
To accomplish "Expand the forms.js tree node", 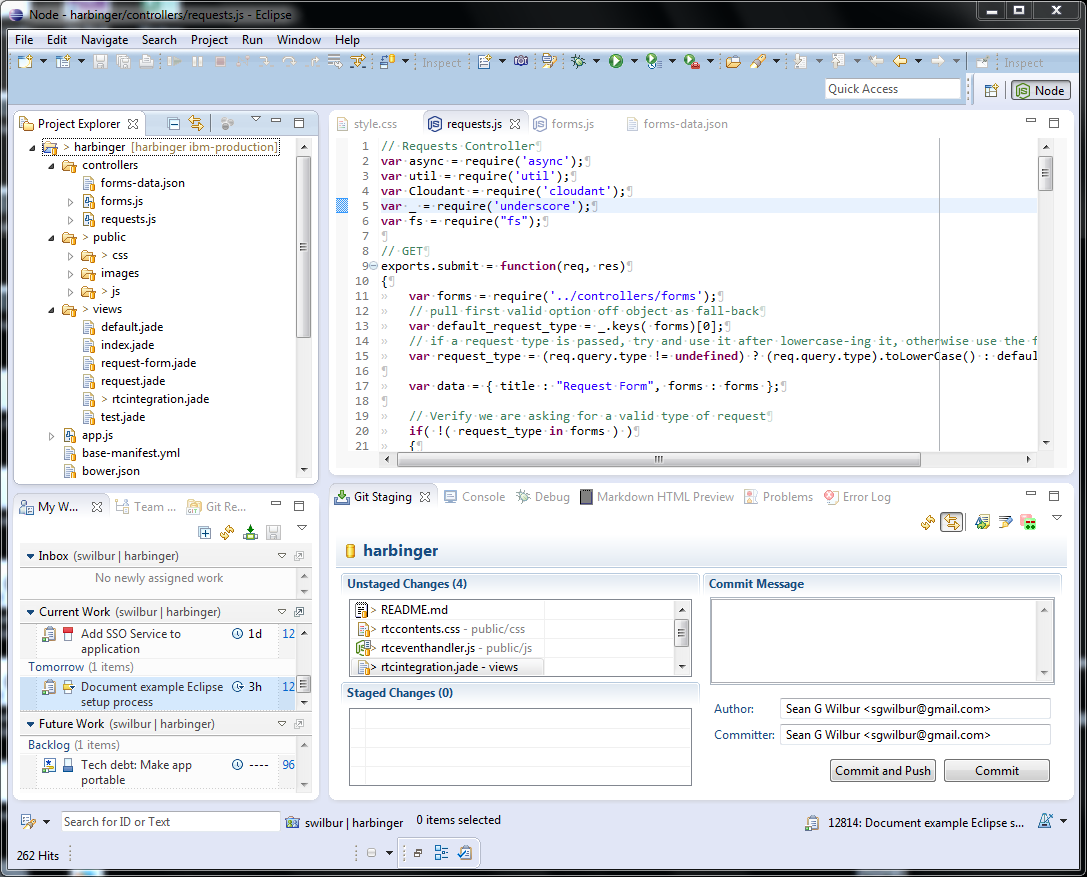I will pos(70,202).
